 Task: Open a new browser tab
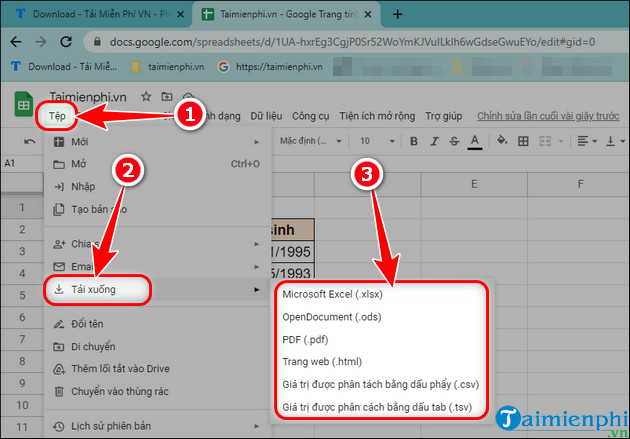click(397, 14)
